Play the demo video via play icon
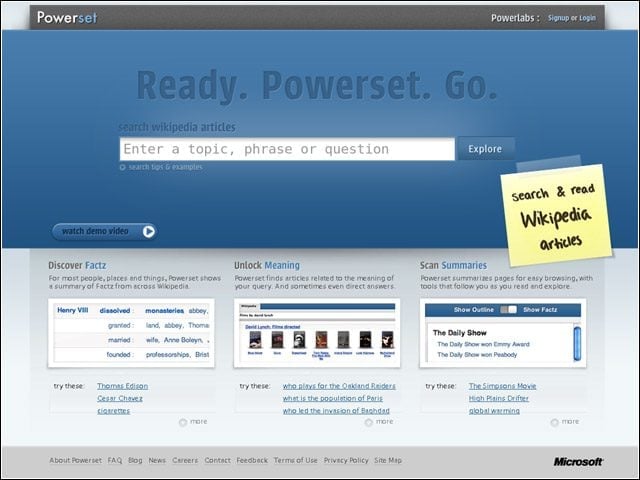 click(149, 231)
